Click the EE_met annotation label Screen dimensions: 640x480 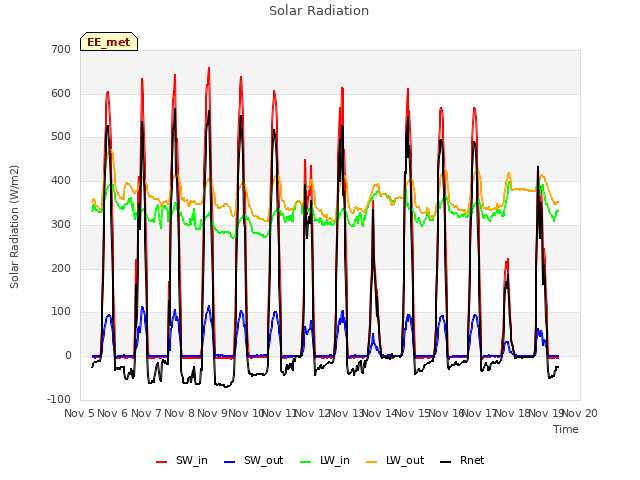[x=109, y=42]
